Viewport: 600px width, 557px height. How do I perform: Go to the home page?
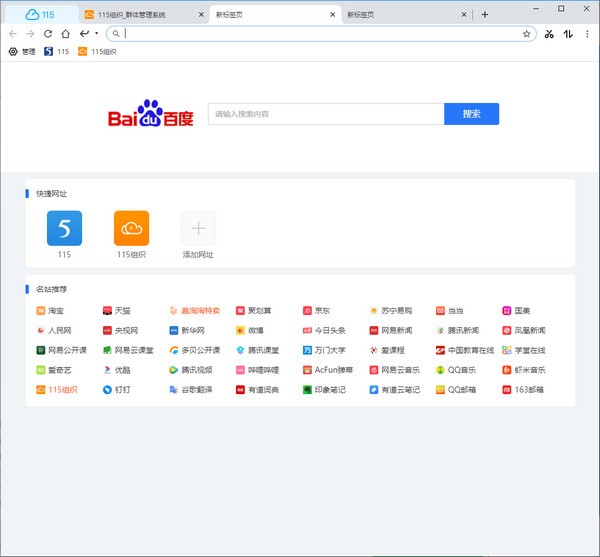pyautogui.click(x=65, y=34)
